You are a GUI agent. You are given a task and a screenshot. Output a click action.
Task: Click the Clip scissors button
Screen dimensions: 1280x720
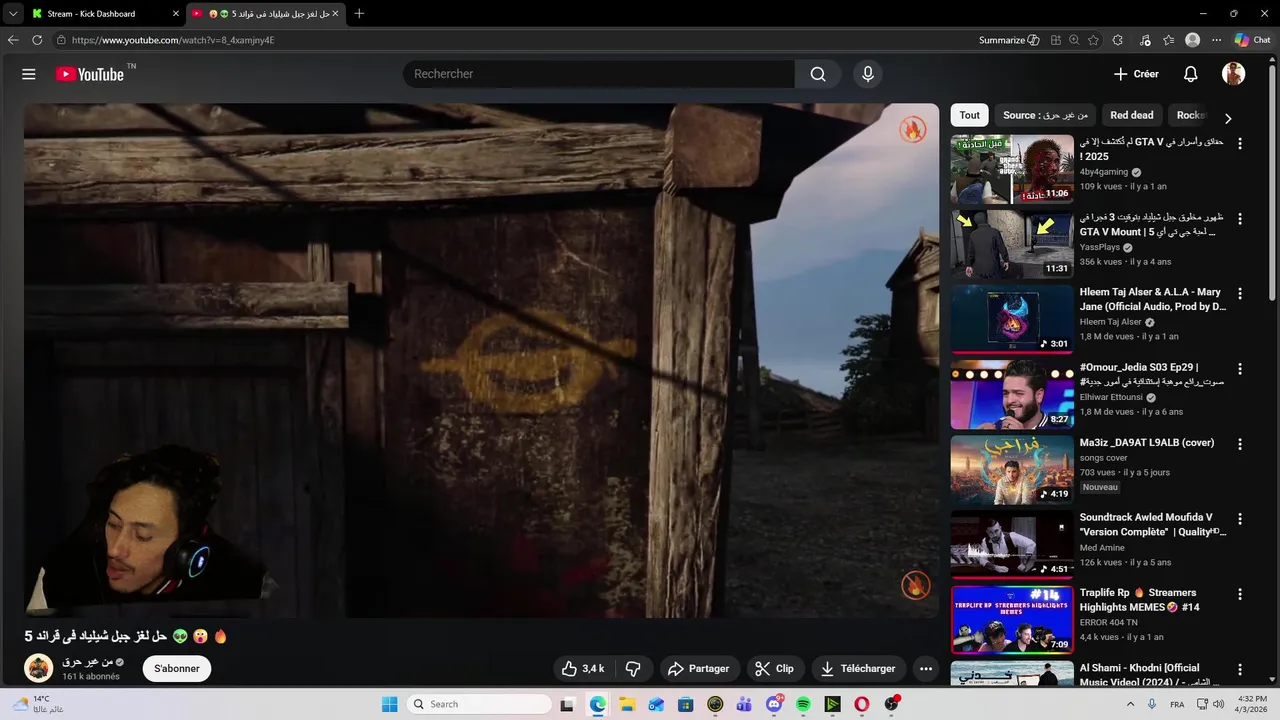(774, 668)
